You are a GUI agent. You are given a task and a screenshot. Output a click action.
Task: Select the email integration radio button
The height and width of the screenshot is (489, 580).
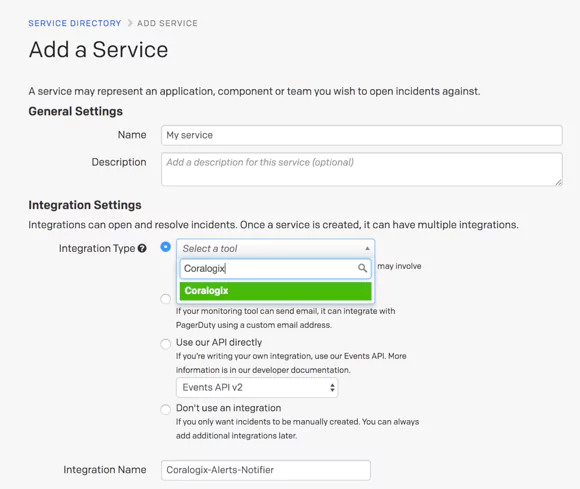[x=166, y=299]
